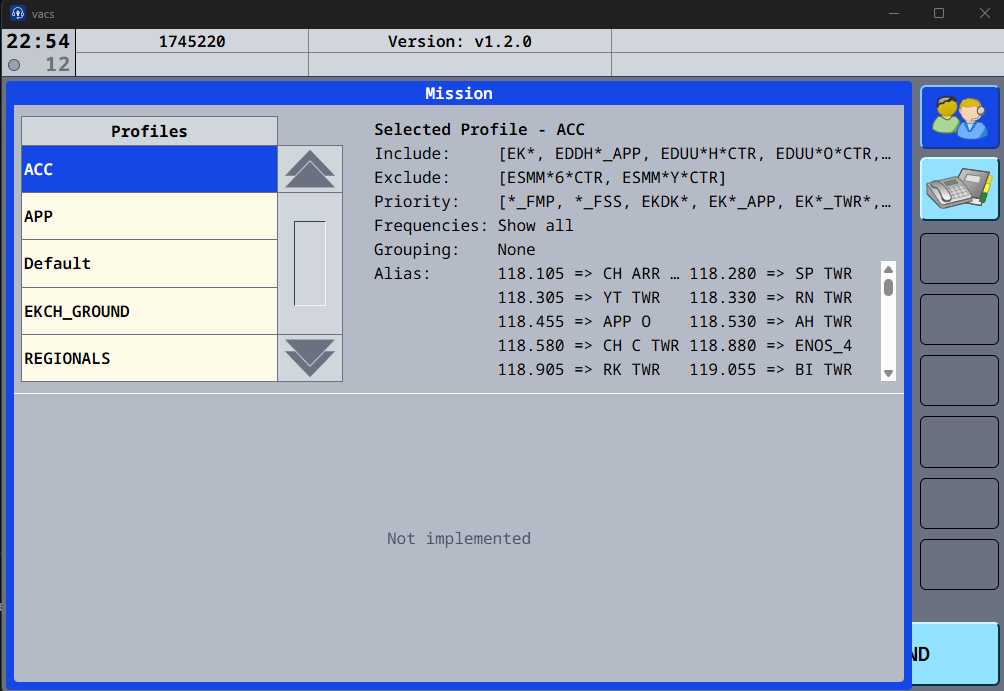Click the partially hidden END button
Viewport: 1004px width, 691px height.
point(955,654)
